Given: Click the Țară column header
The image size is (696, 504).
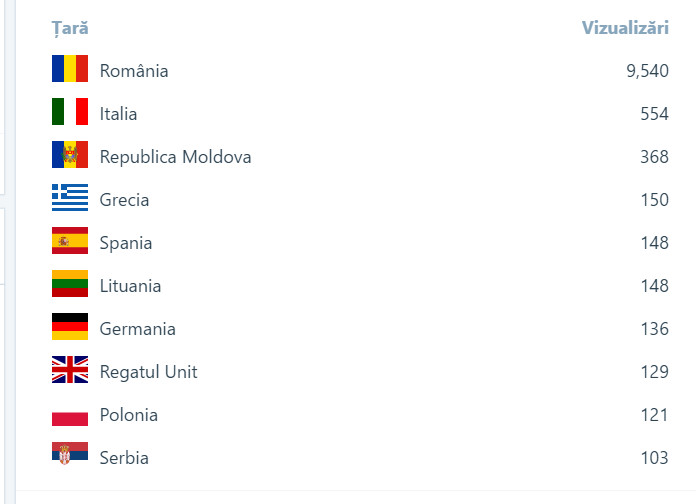Looking at the screenshot, I should (x=70, y=28).
